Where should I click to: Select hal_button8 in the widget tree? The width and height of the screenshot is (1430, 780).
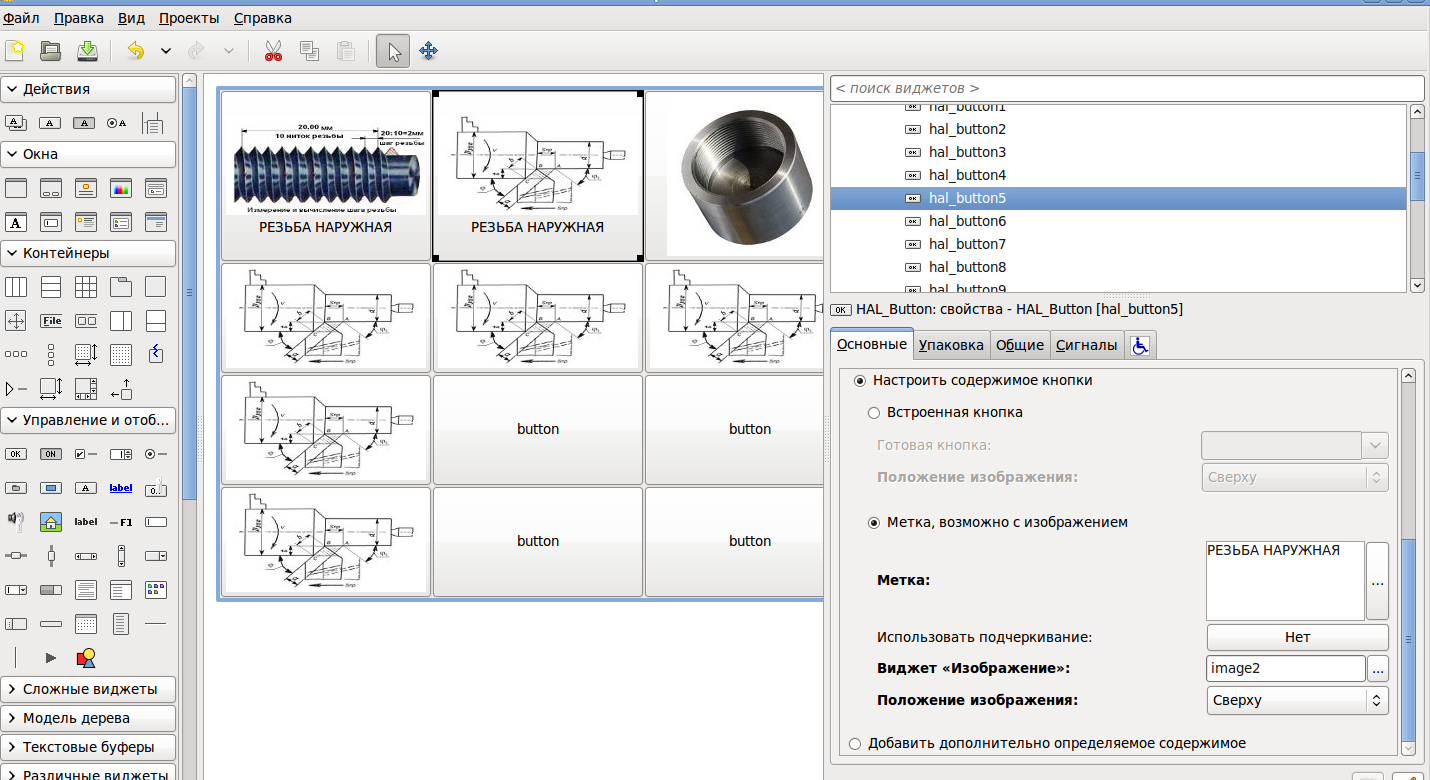pyautogui.click(x=1120, y=267)
